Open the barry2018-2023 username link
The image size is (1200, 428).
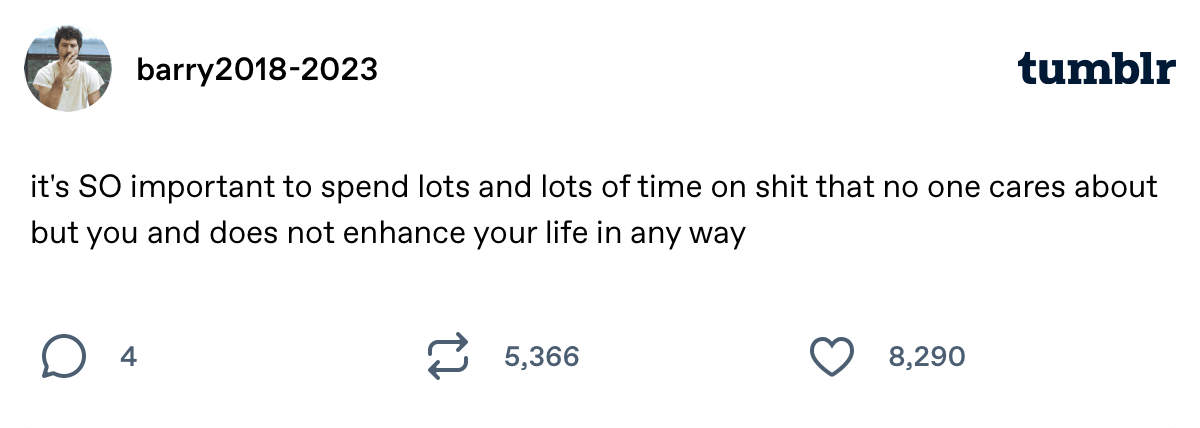[257, 69]
